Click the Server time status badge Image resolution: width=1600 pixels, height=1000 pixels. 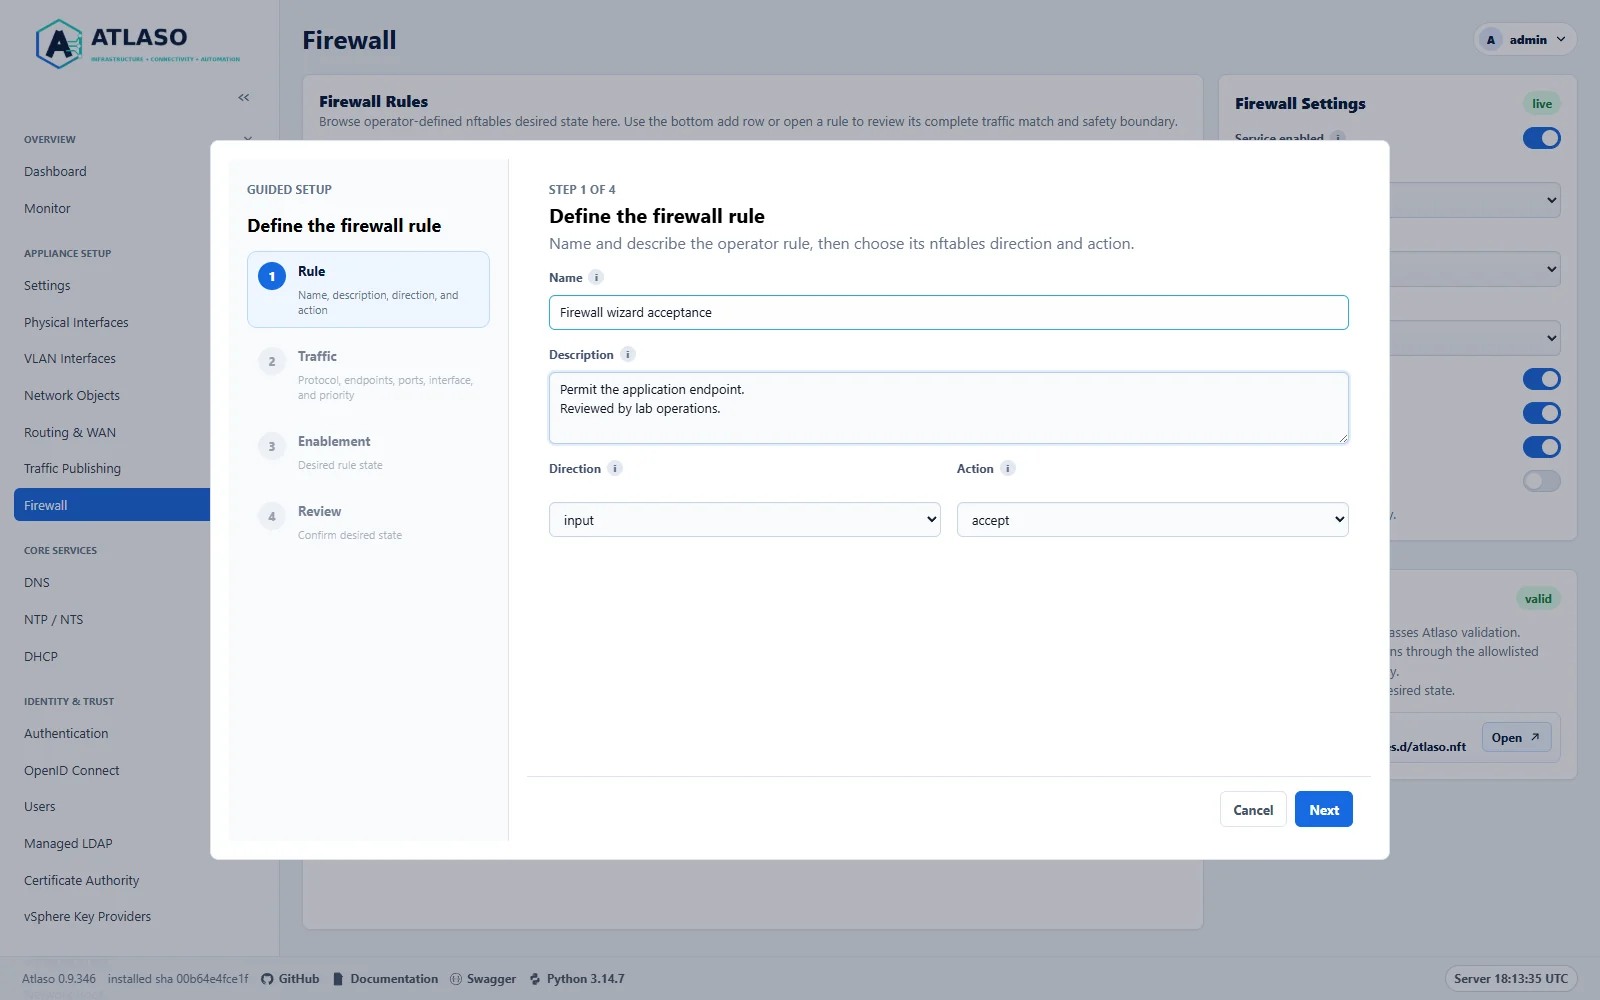coord(1511,979)
